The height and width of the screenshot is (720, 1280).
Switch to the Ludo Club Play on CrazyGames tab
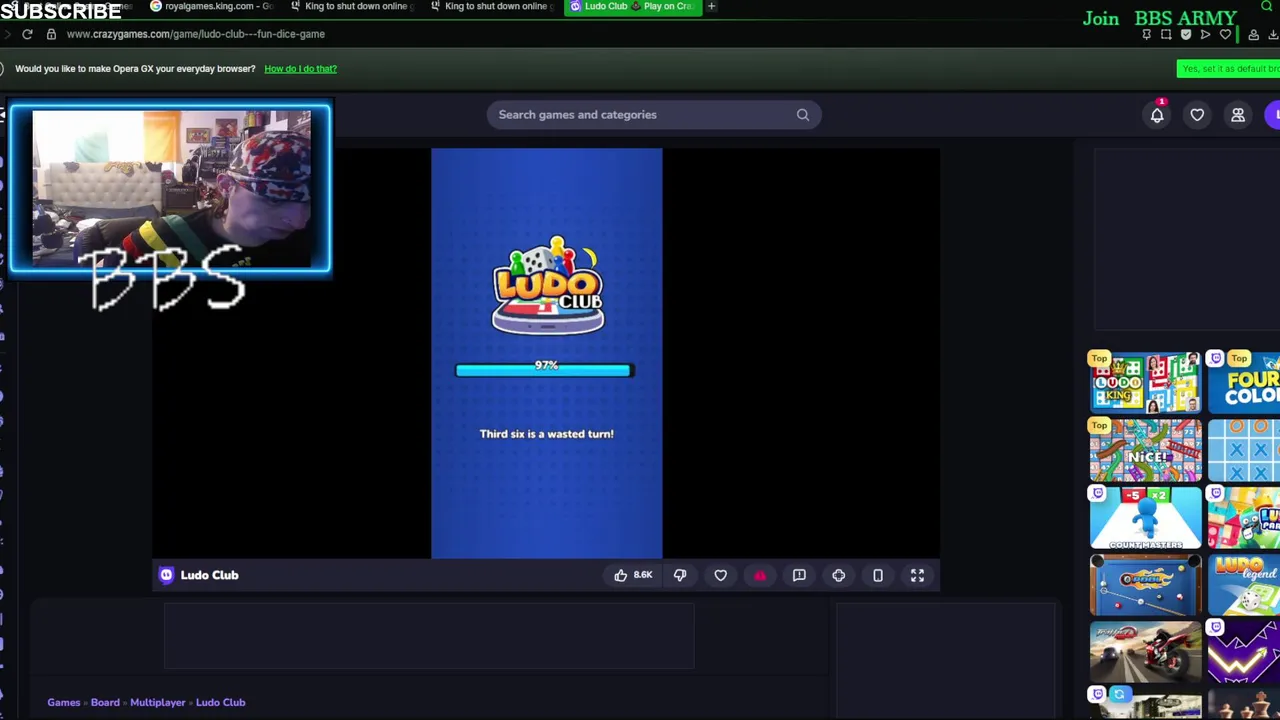(x=632, y=6)
